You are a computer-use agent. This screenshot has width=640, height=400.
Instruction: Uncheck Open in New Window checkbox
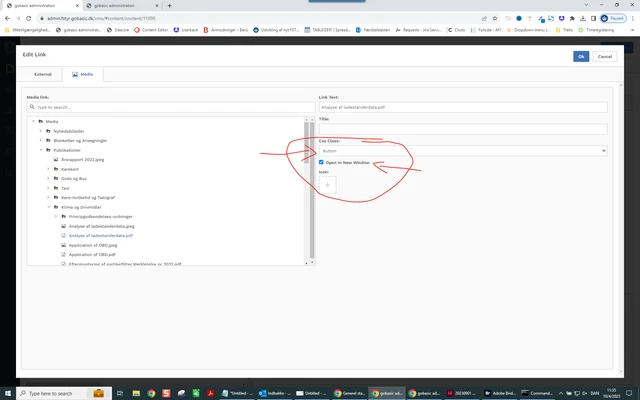click(x=321, y=162)
